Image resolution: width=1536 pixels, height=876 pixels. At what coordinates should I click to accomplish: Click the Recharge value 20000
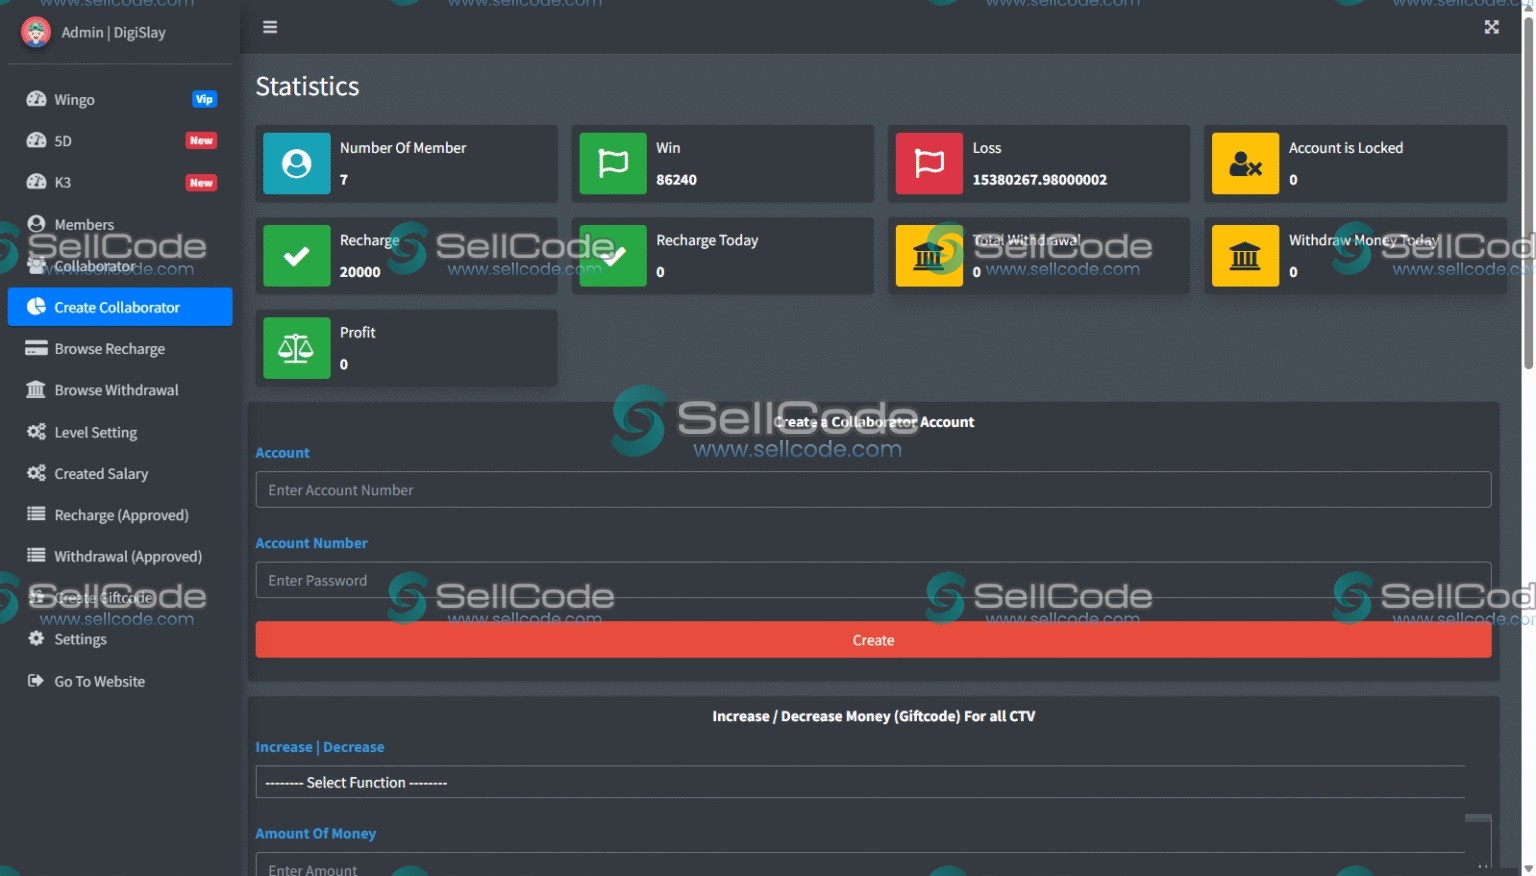point(360,272)
